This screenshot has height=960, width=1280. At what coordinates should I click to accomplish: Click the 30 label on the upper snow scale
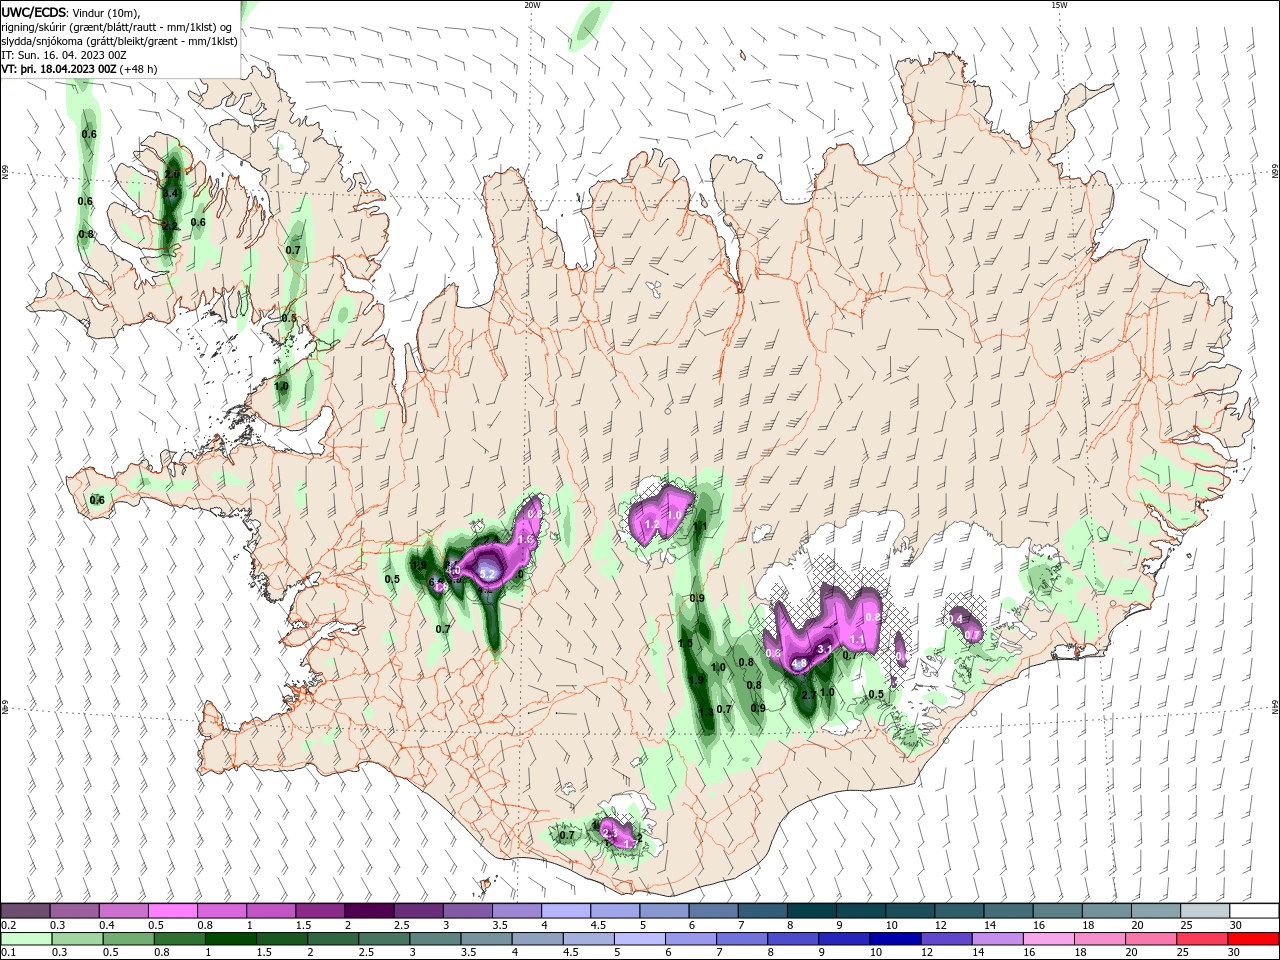point(1235,925)
